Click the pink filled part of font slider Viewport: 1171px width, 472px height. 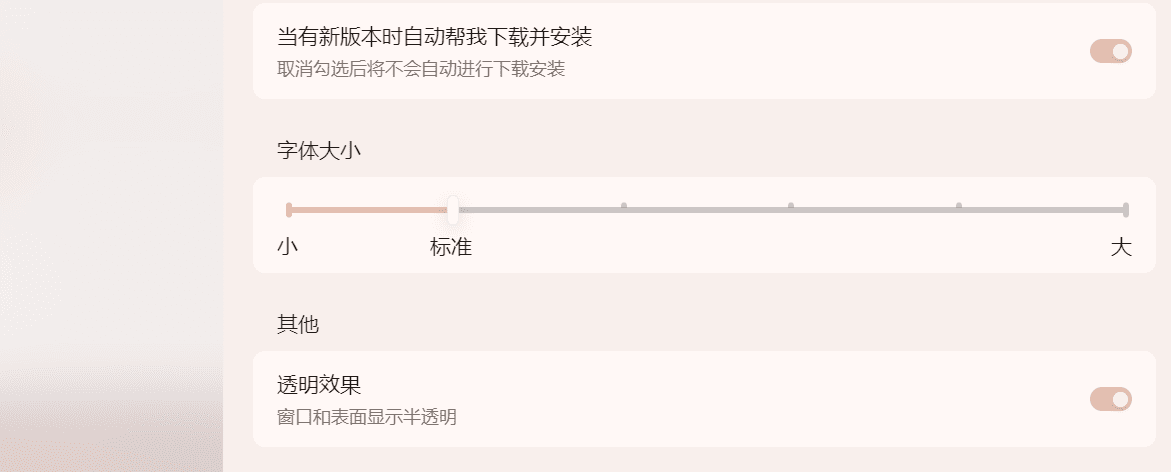368,210
